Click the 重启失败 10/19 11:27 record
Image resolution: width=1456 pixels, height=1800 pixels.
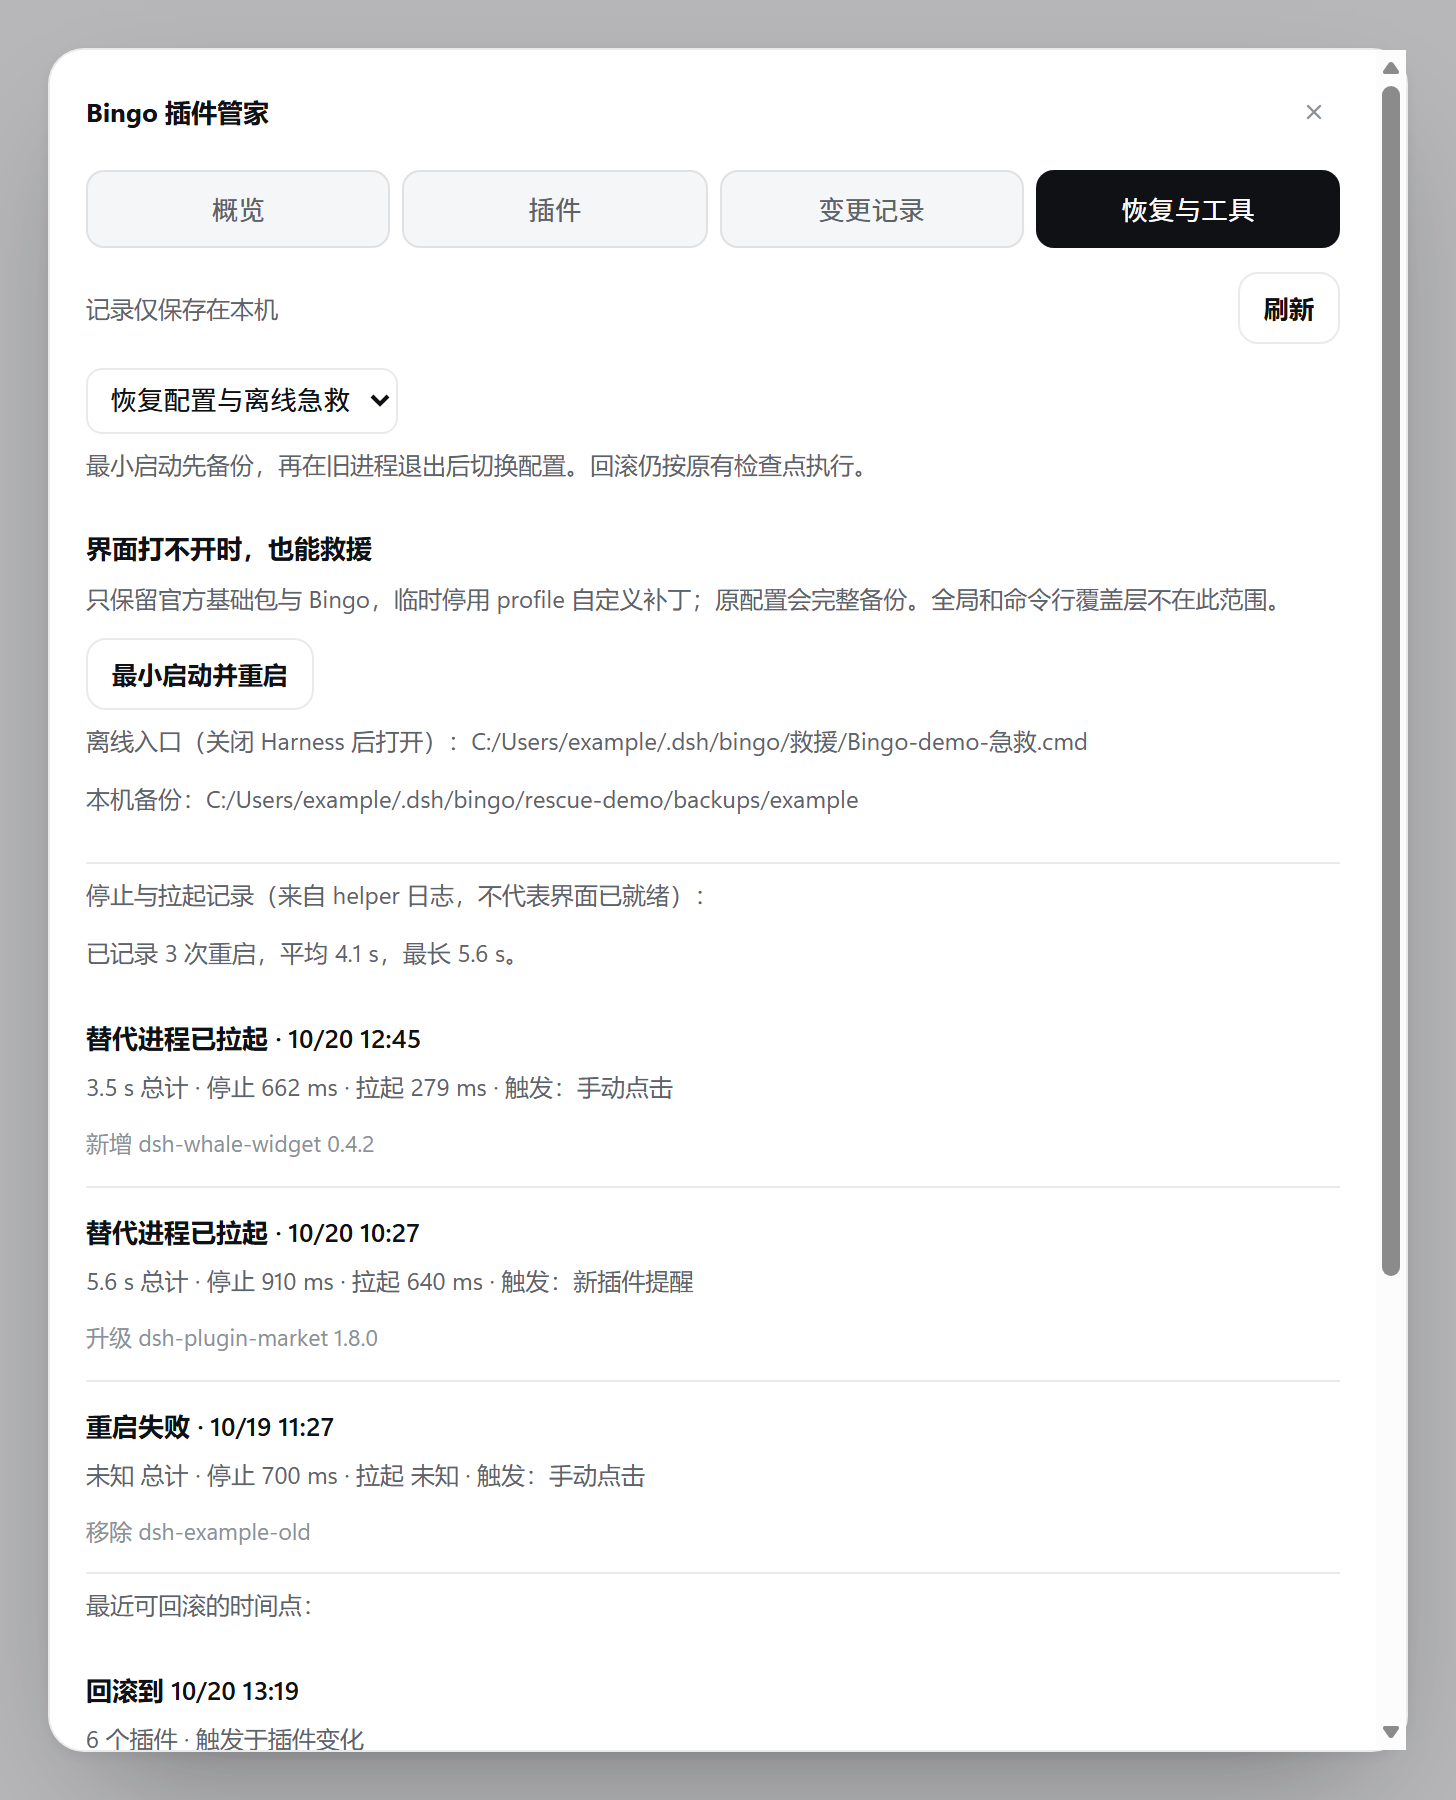[210, 1427]
